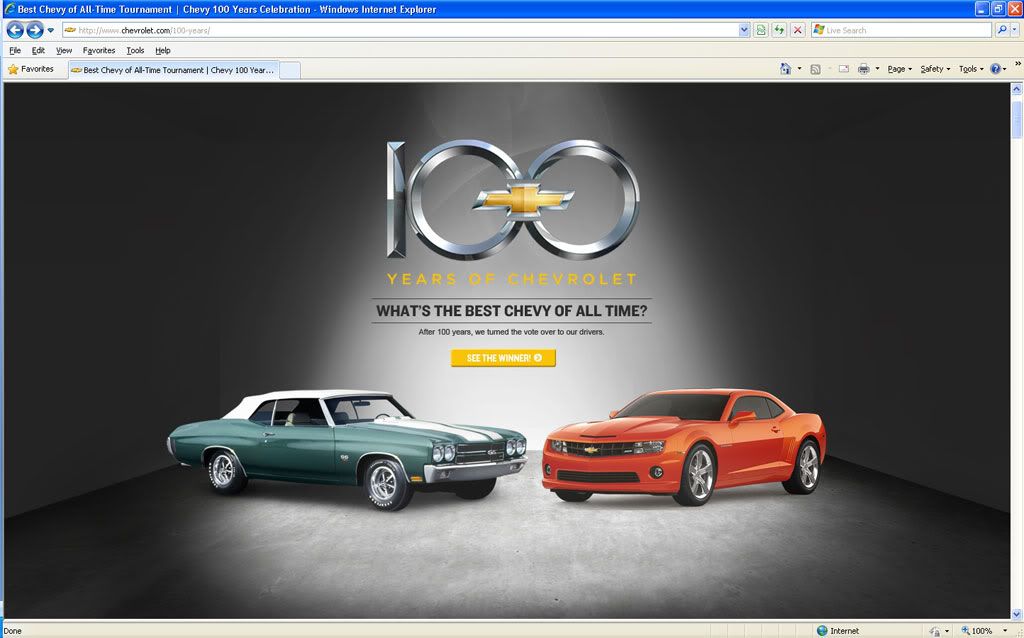
Task: Click the red Stop loading icon
Action: coord(797,30)
